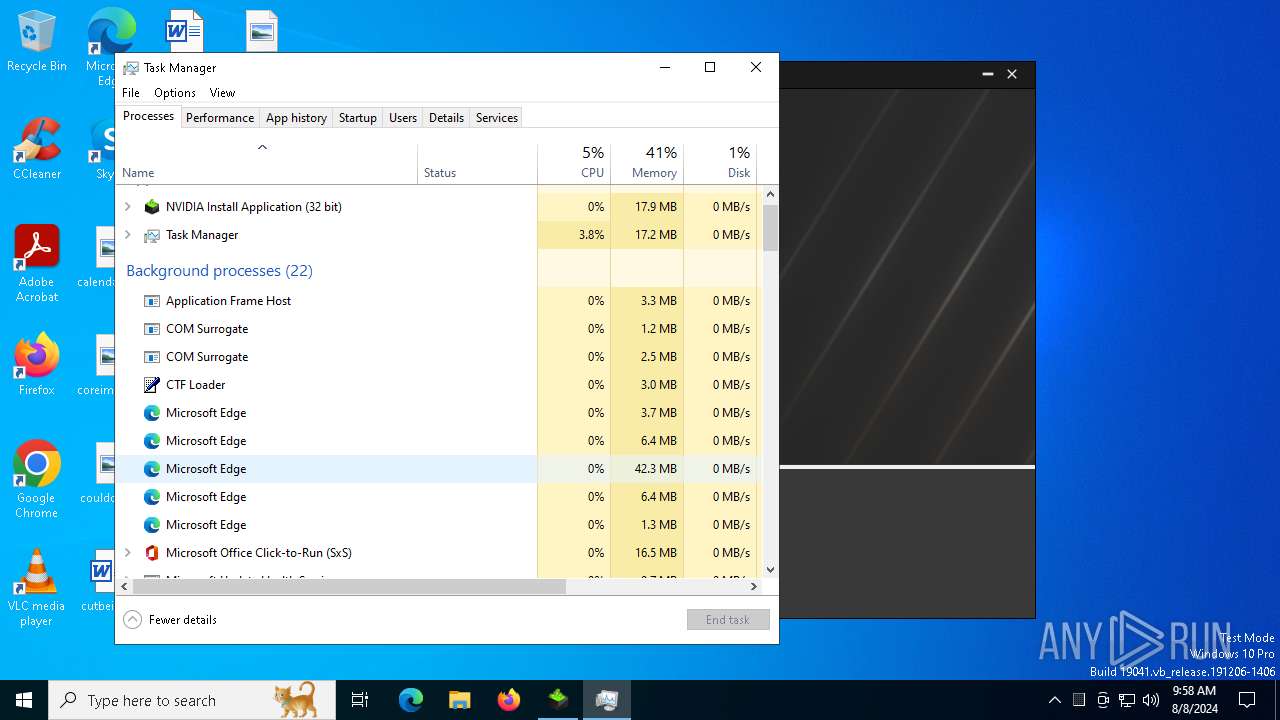Open Task View on the taskbar
This screenshot has width=1280, height=720.
coord(360,700)
